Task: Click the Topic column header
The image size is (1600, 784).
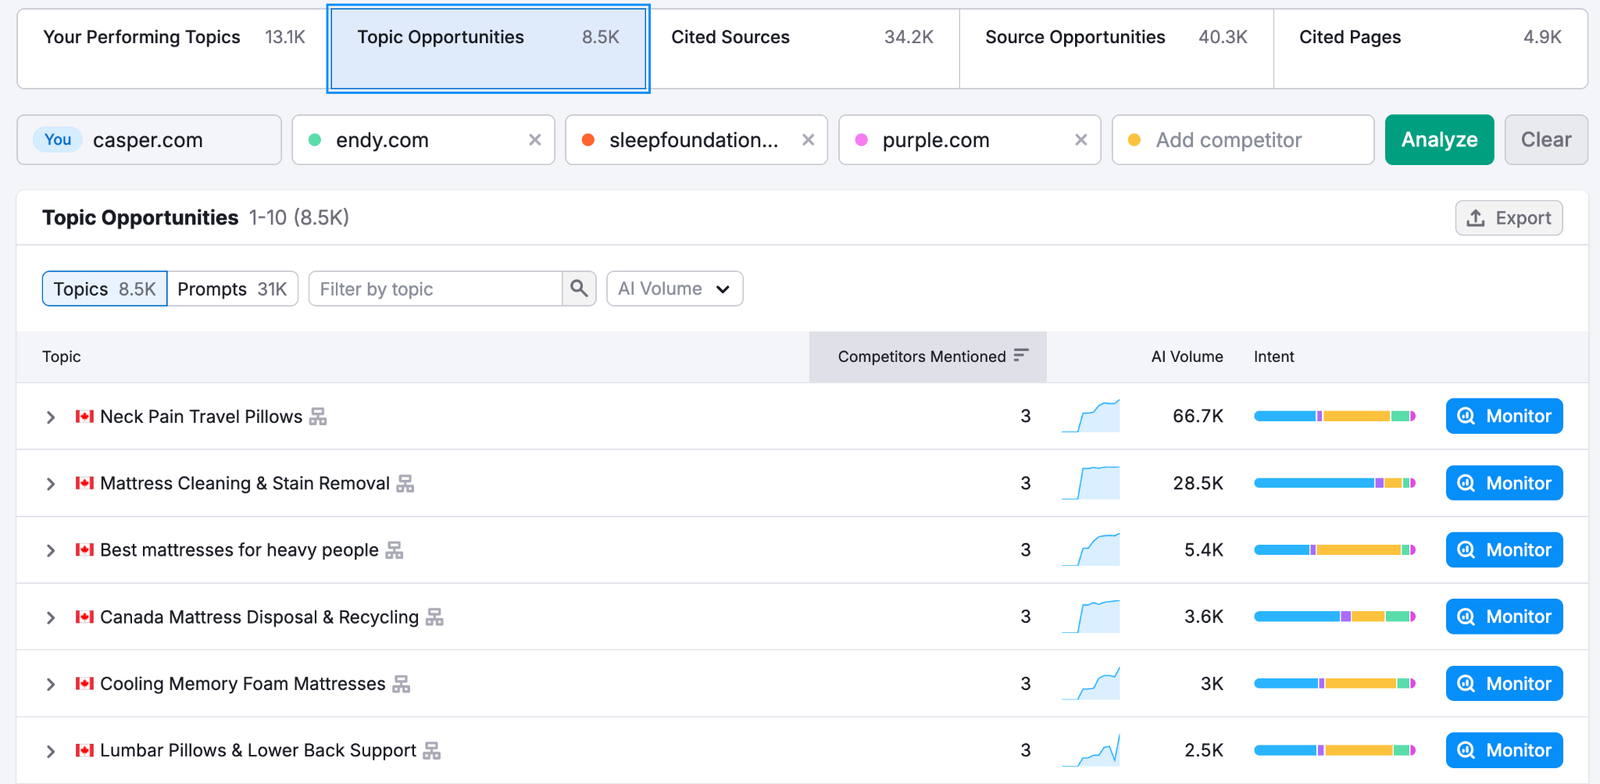Action: tap(62, 357)
